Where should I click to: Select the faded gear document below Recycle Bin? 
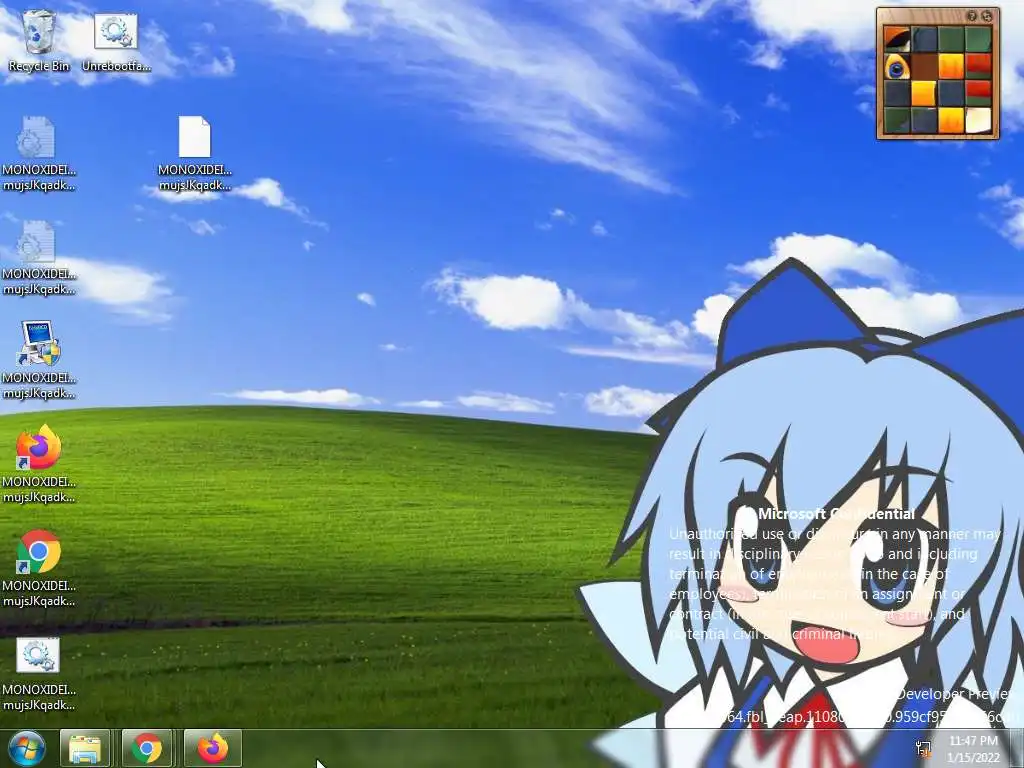[x=38, y=136]
